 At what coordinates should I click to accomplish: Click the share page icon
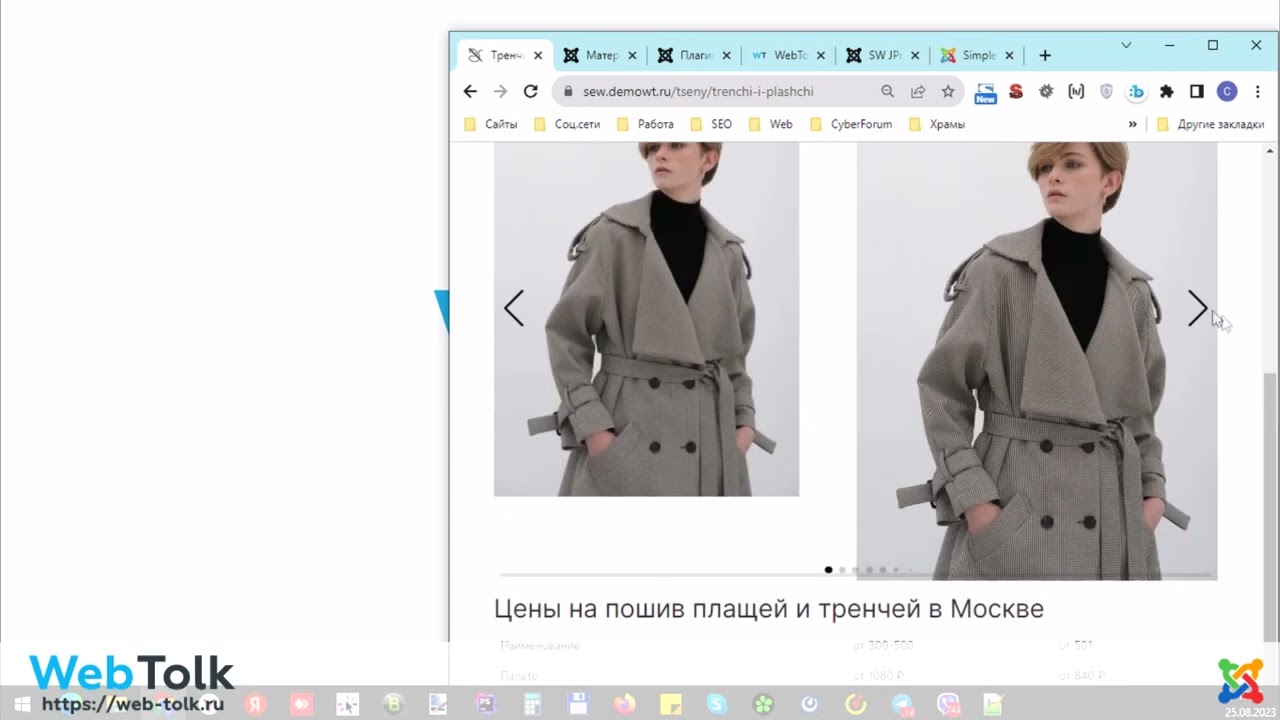pyautogui.click(x=917, y=91)
